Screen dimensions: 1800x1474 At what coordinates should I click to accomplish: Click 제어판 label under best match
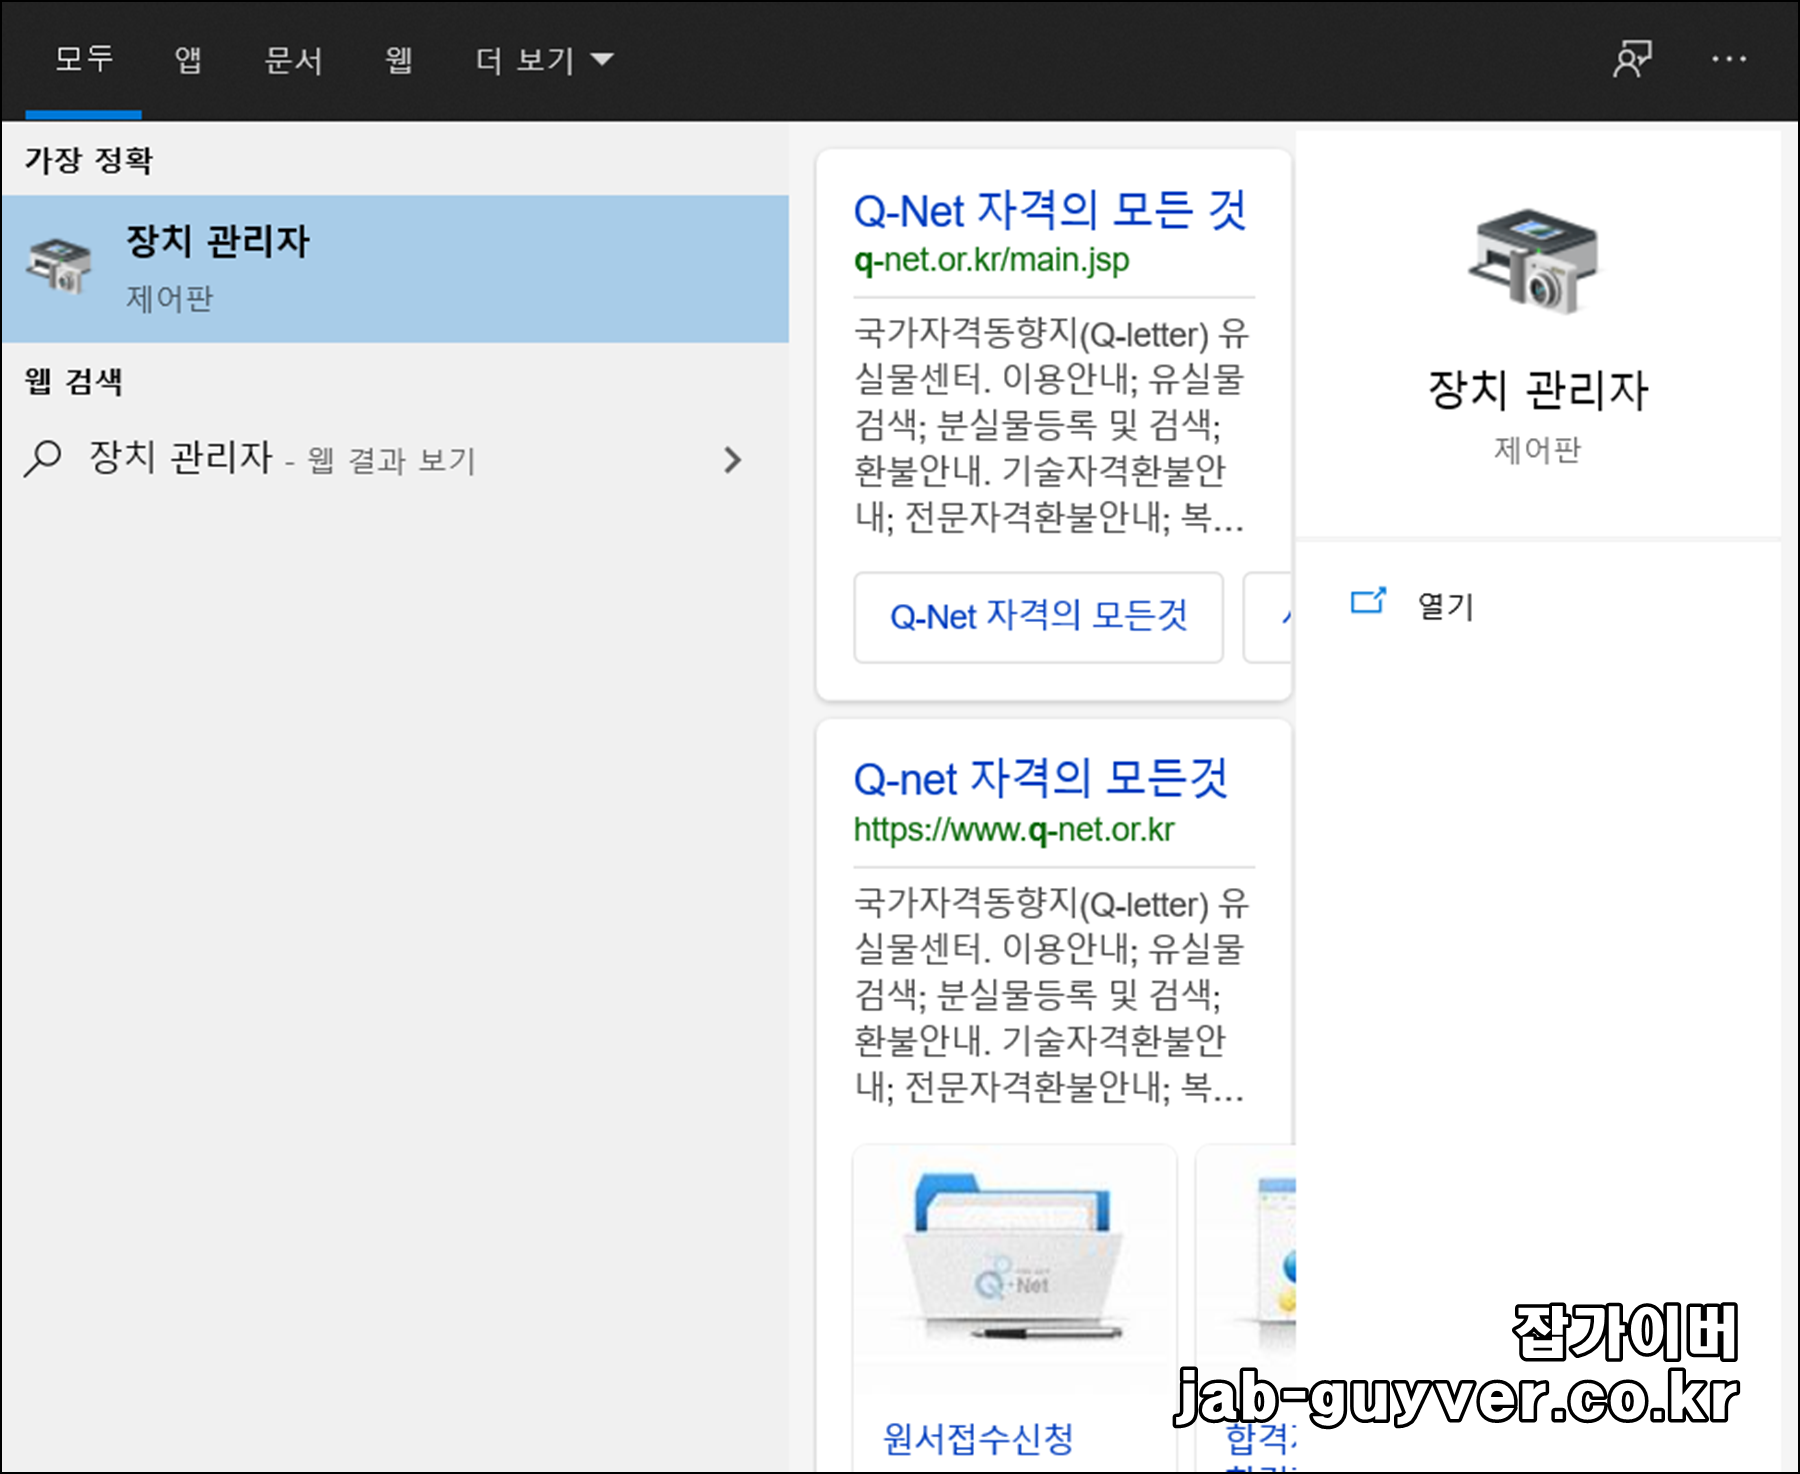tap(169, 298)
